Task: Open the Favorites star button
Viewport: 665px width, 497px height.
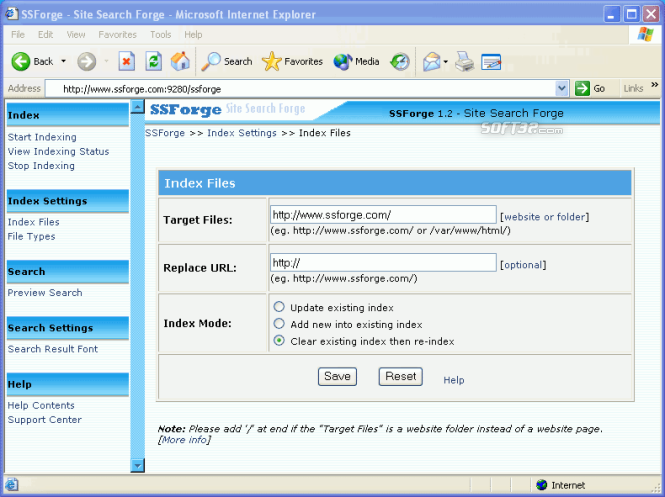Action: 292,61
